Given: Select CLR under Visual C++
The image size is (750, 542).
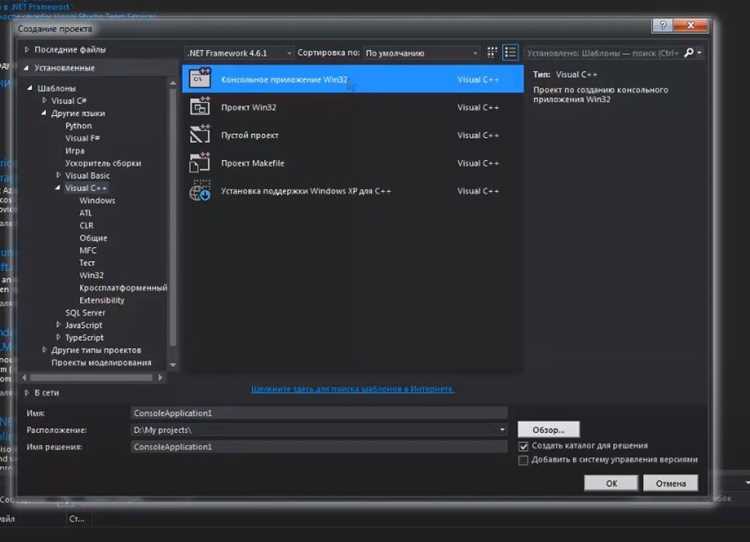Looking at the screenshot, I should point(87,225).
